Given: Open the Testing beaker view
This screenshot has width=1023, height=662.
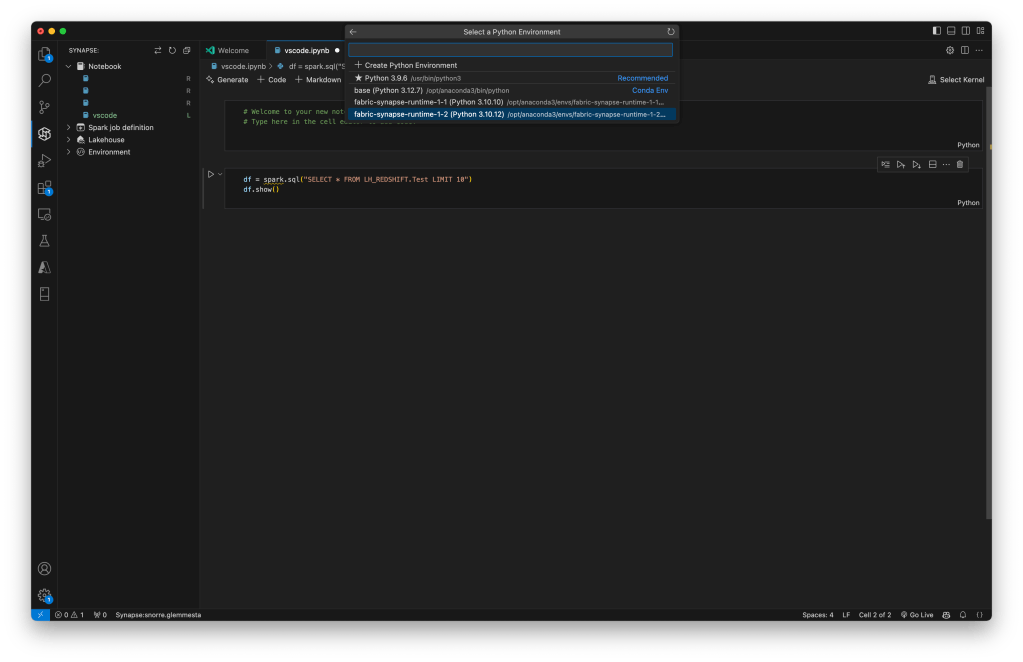Looking at the screenshot, I should tap(44, 240).
